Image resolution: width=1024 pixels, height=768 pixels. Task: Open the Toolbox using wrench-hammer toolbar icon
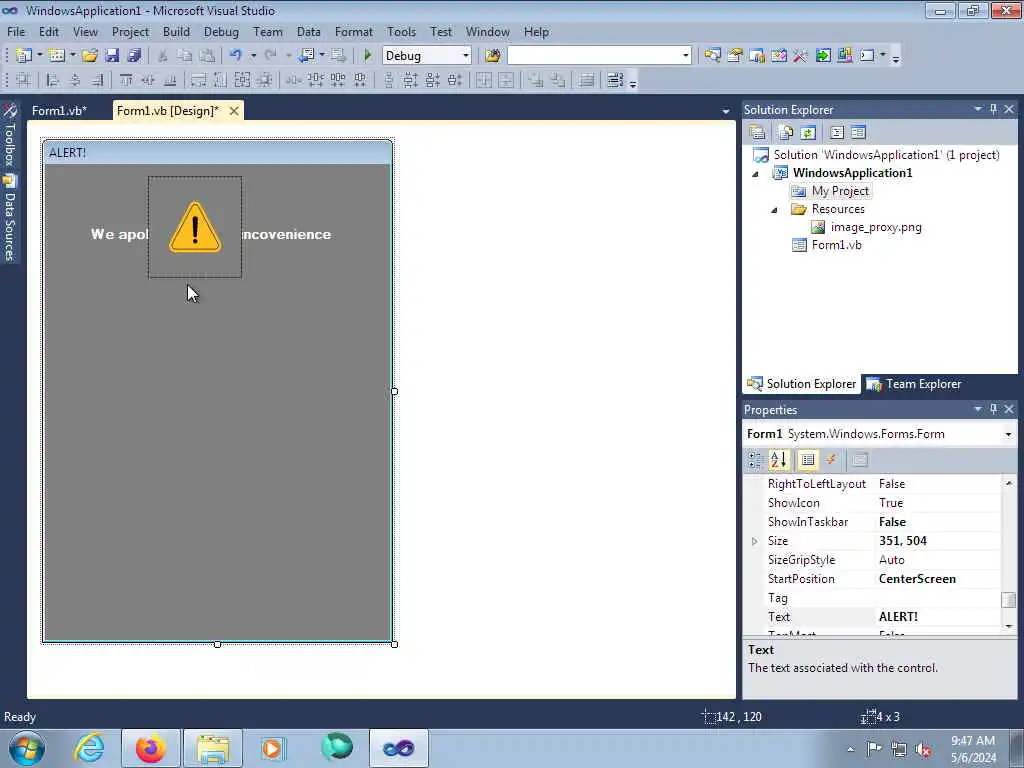pos(801,56)
